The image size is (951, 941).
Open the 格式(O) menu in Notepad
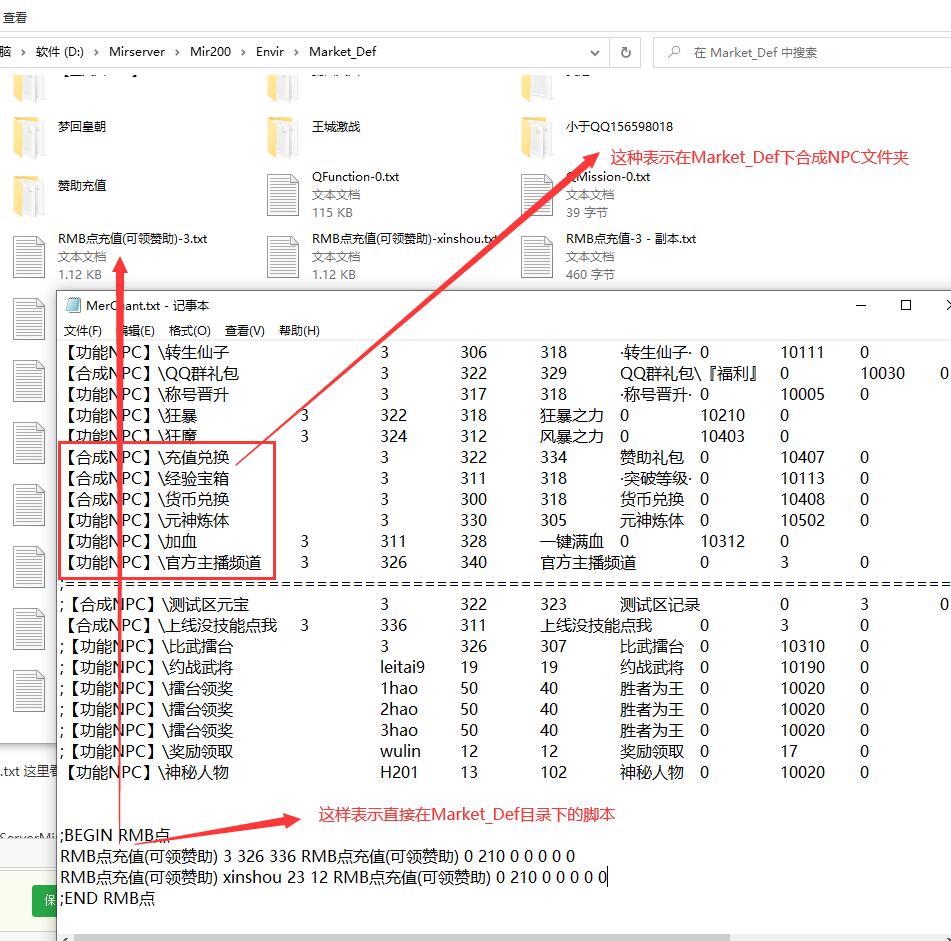pos(189,330)
